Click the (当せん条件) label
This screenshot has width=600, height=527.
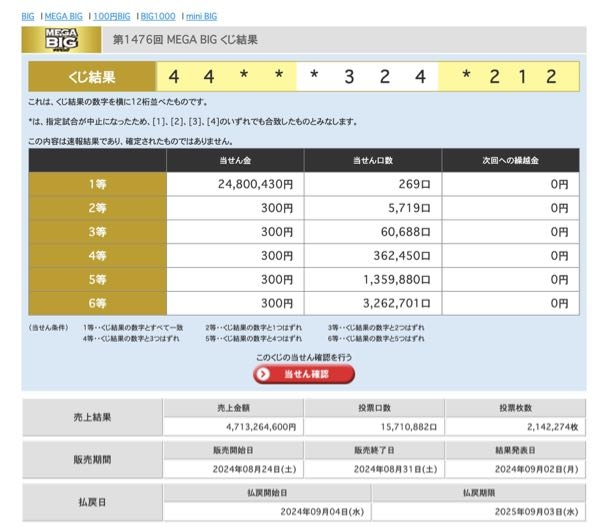48,328
